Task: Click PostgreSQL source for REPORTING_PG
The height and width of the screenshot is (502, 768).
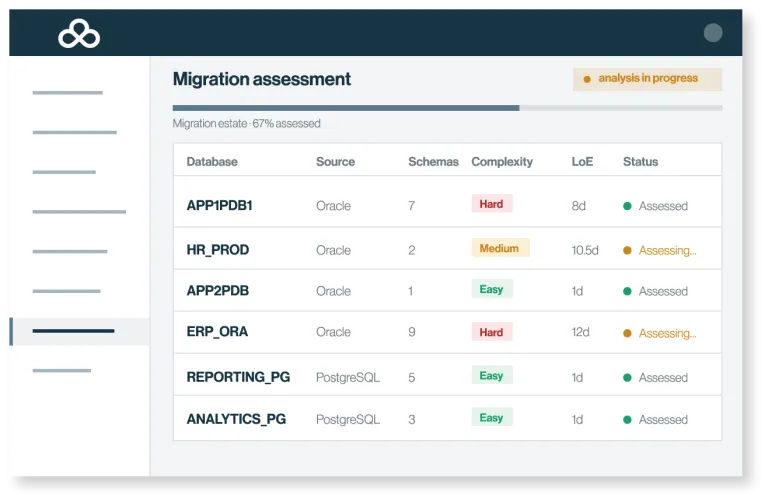Action: (348, 378)
